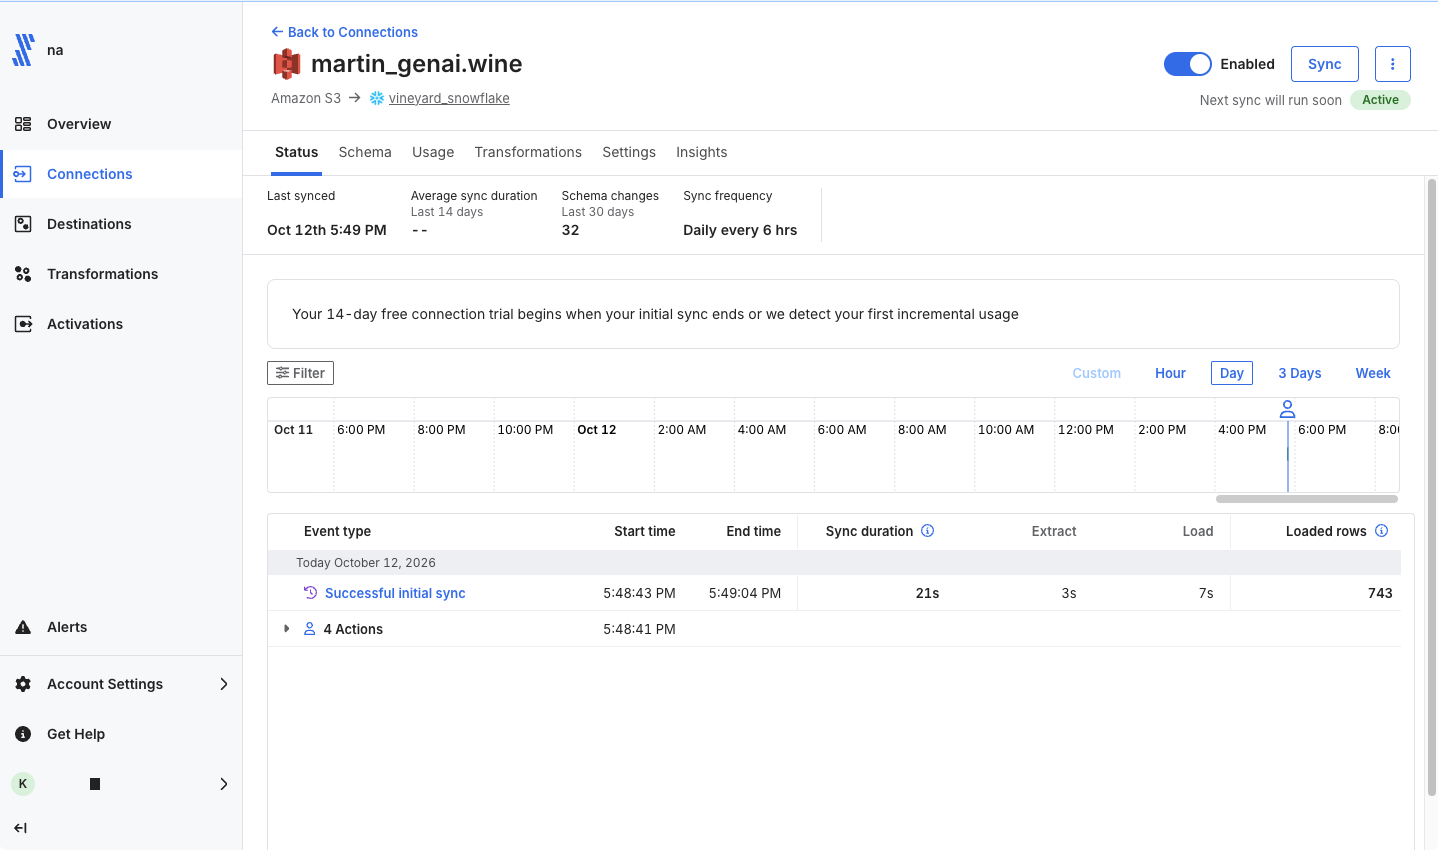1438x850 pixels.
Task: Open the Settings tab
Action: point(629,152)
